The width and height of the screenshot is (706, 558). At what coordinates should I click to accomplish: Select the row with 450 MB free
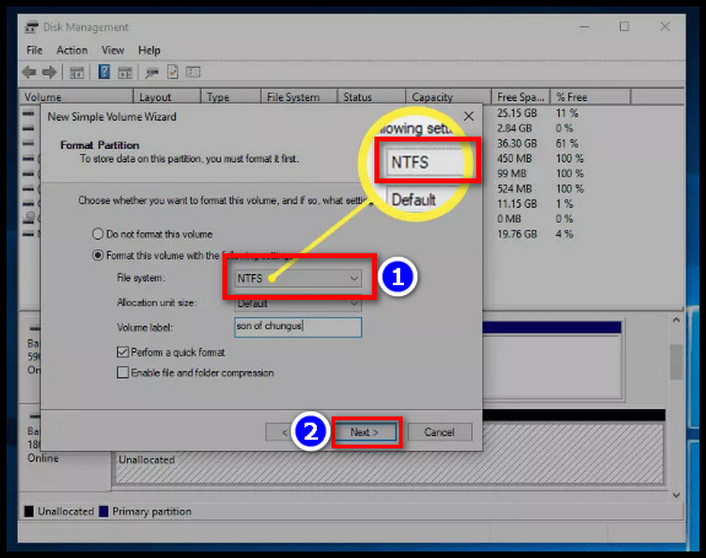[514, 159]
